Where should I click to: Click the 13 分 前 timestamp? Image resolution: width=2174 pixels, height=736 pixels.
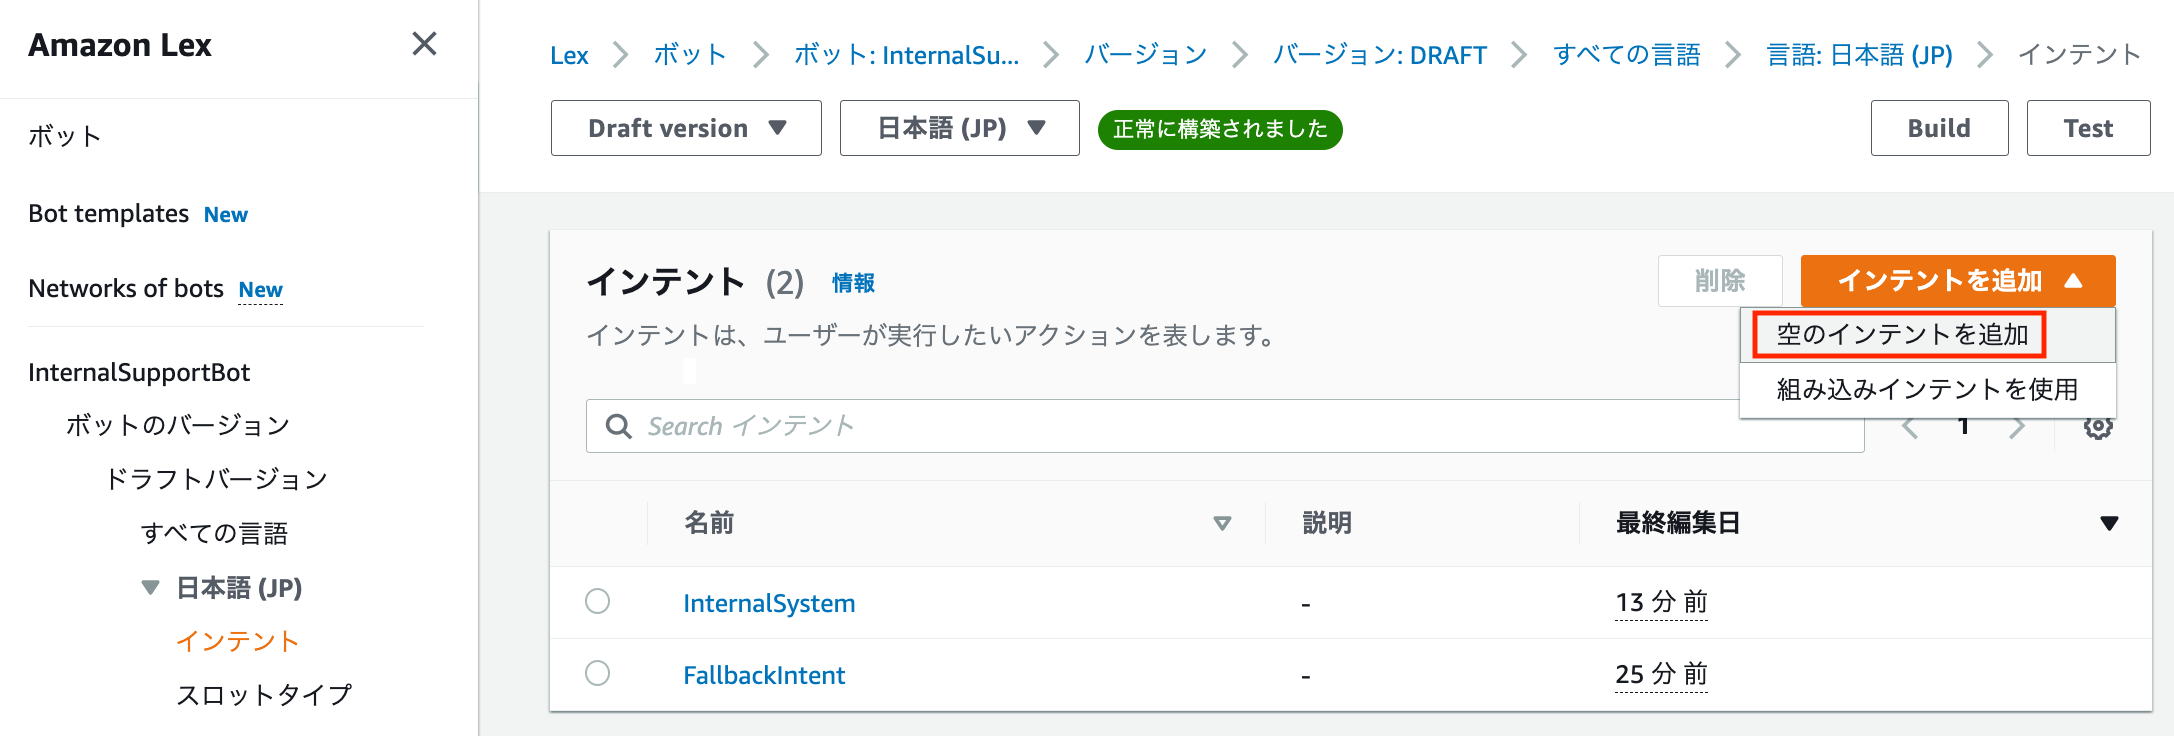click(x=1661, y=603)
